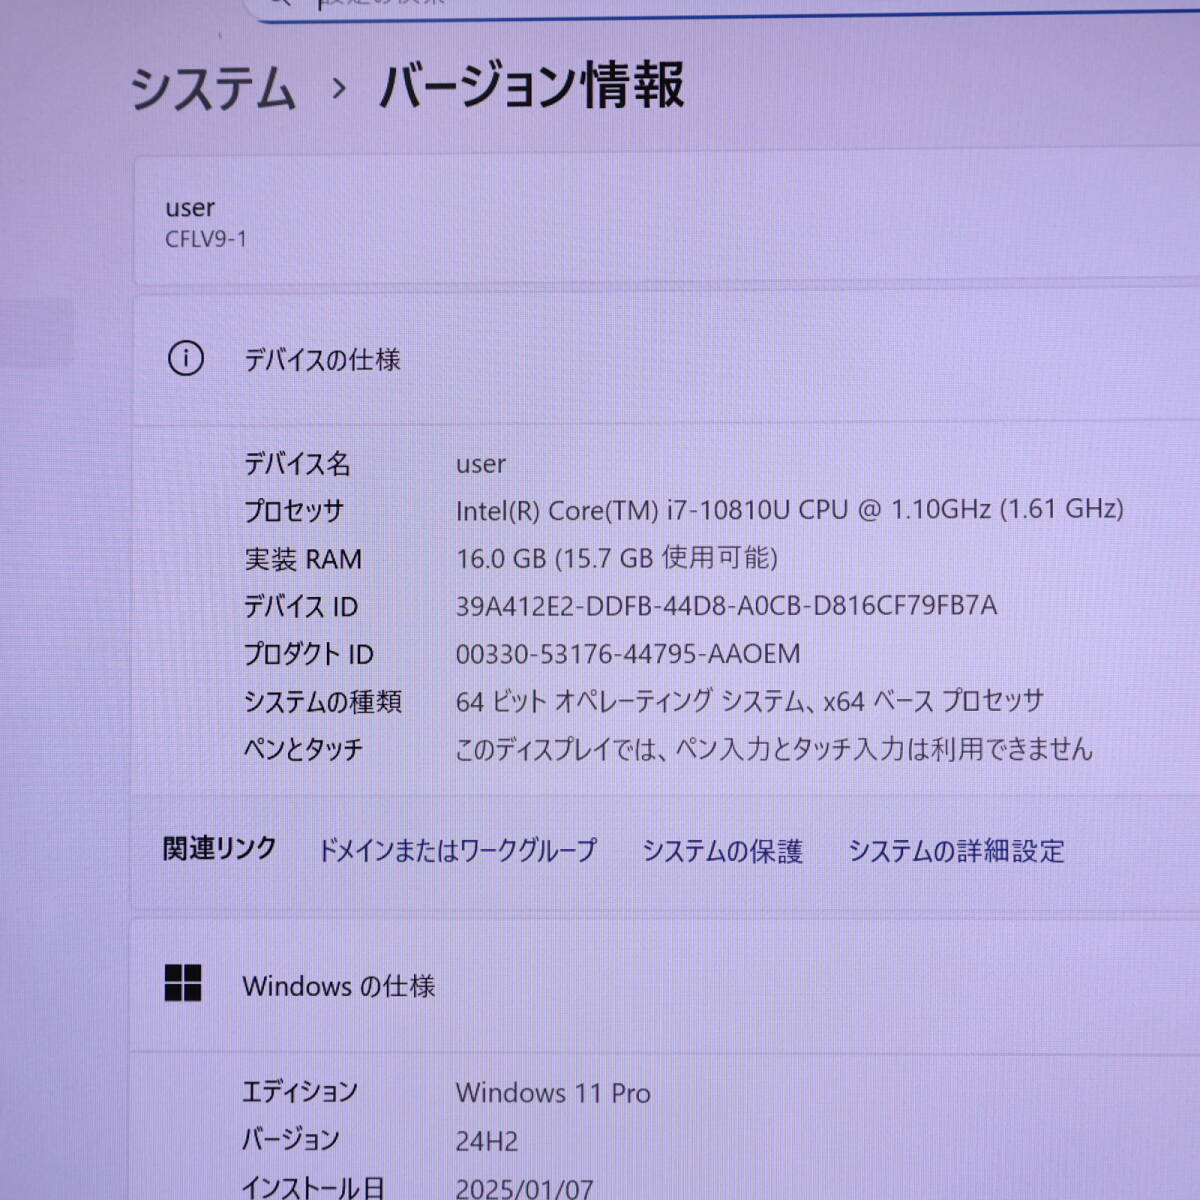Click the システム breadcrumb link

click(213, 87)
